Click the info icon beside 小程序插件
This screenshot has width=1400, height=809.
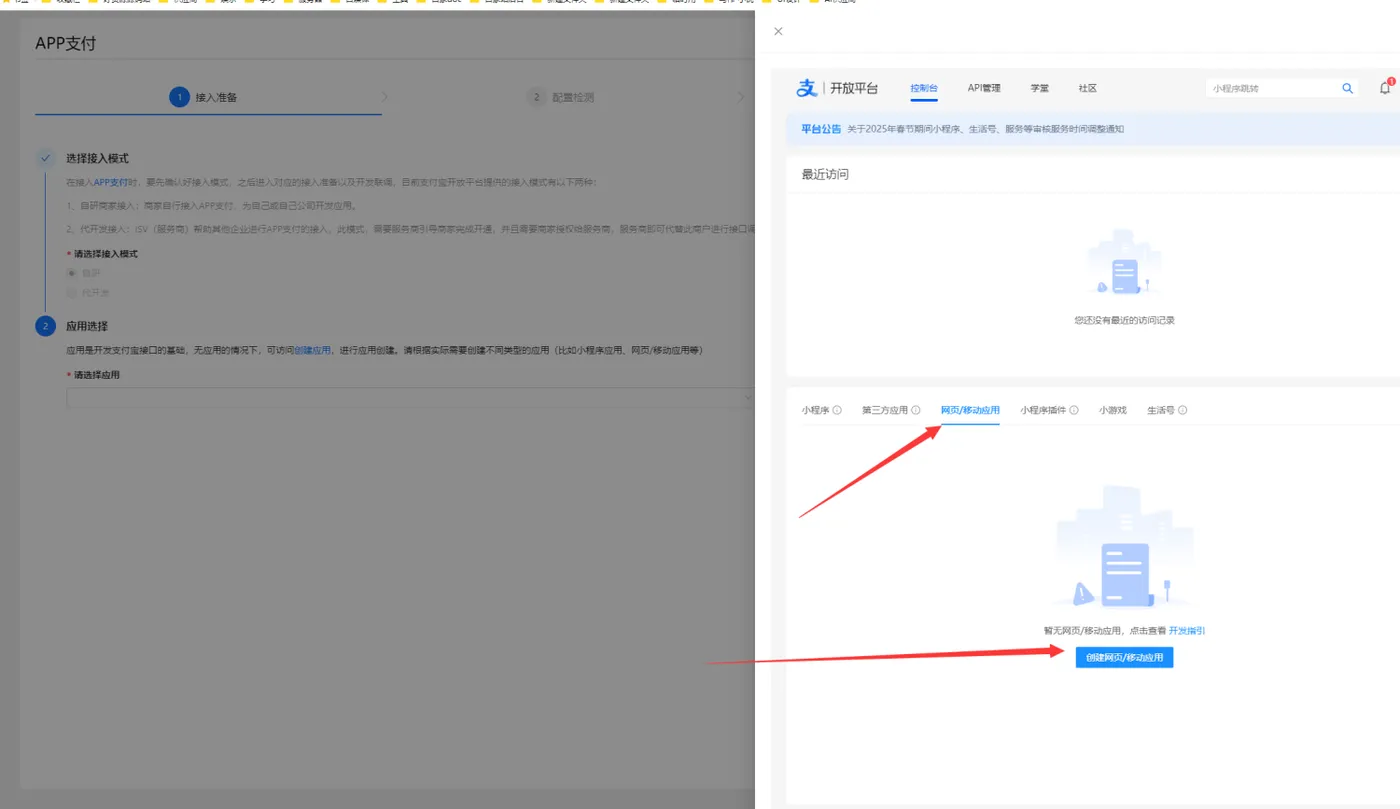tap(1074, 410)
